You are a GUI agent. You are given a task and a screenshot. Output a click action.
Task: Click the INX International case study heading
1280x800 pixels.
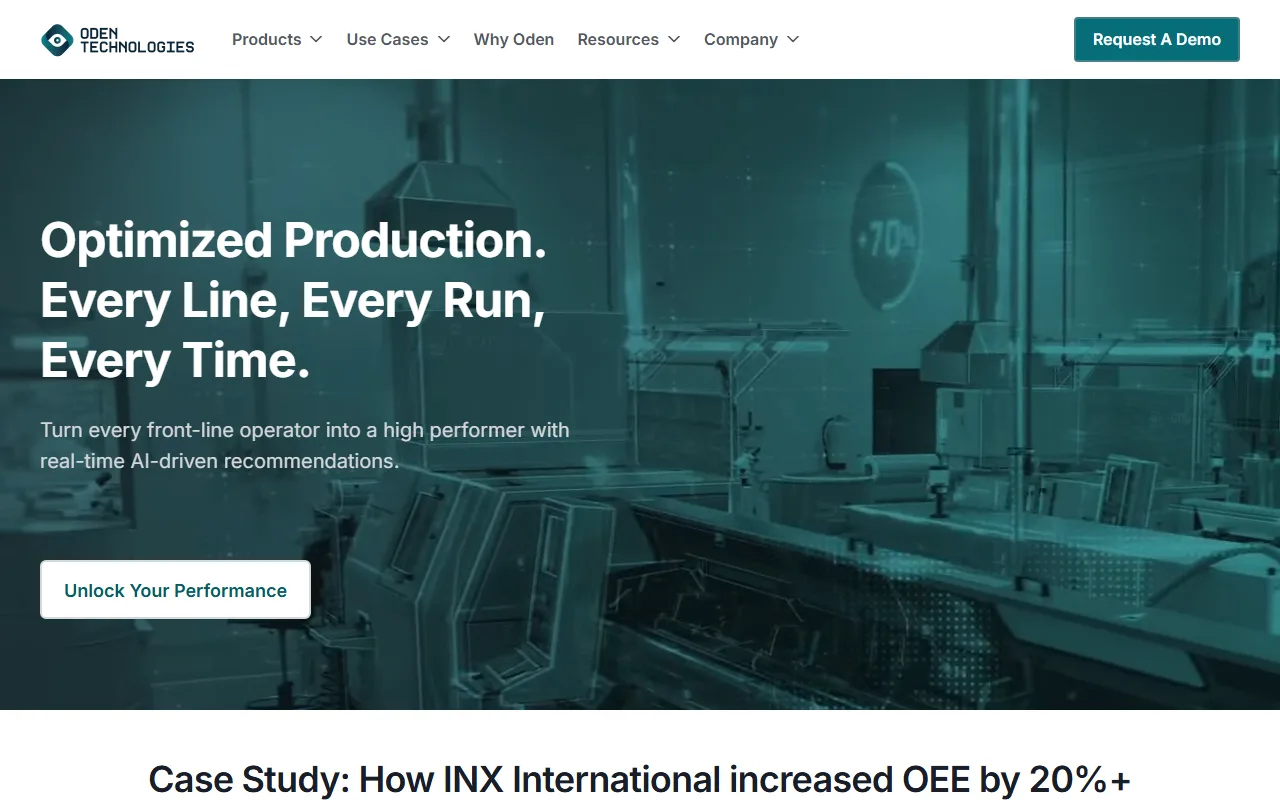click(x=640, y=780)
